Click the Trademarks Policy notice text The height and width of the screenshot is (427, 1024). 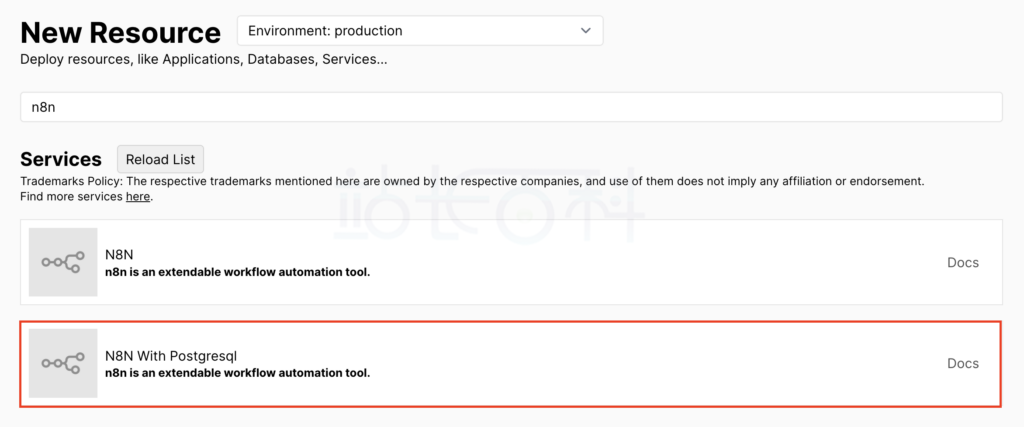472,181
